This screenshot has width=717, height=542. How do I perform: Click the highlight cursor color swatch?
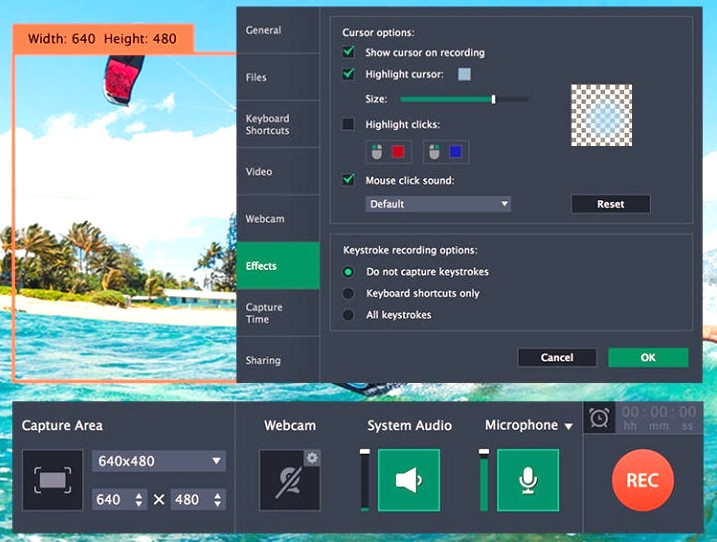coord(464,74)
